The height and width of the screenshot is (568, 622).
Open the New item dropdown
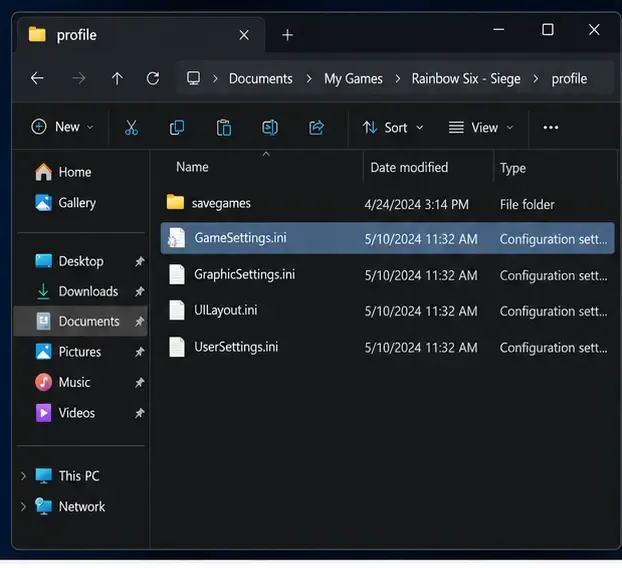62,127
